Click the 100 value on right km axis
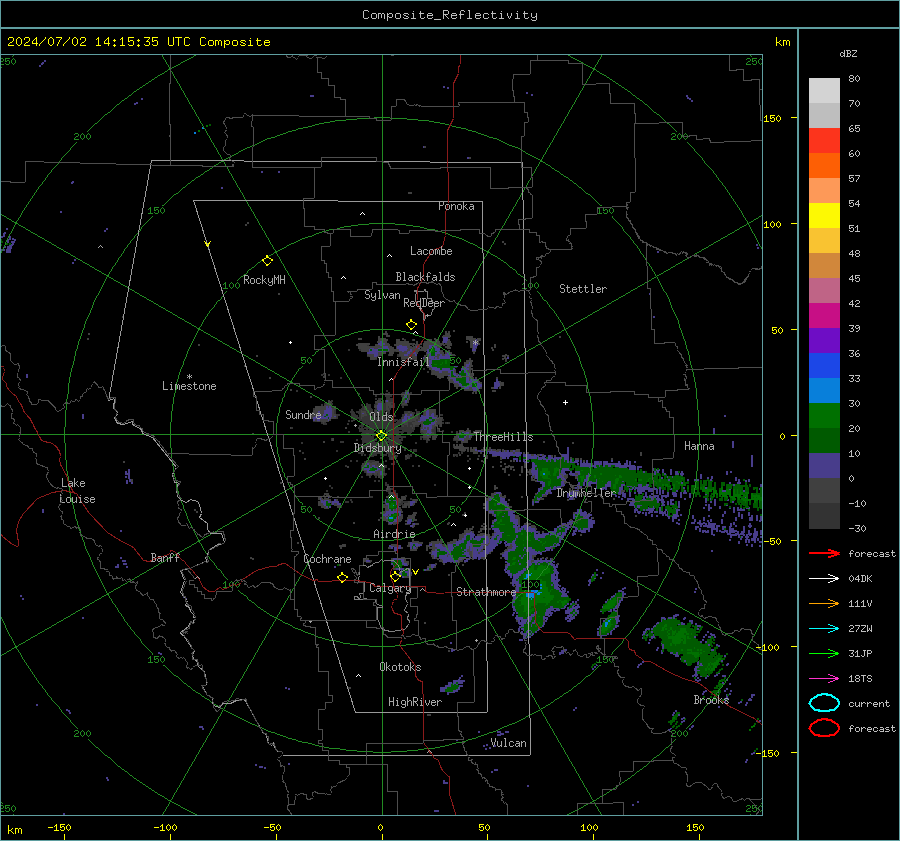Image resolution: width=900 pixels, height=841 pixels. pyautogui.click(x=773, y=224)
